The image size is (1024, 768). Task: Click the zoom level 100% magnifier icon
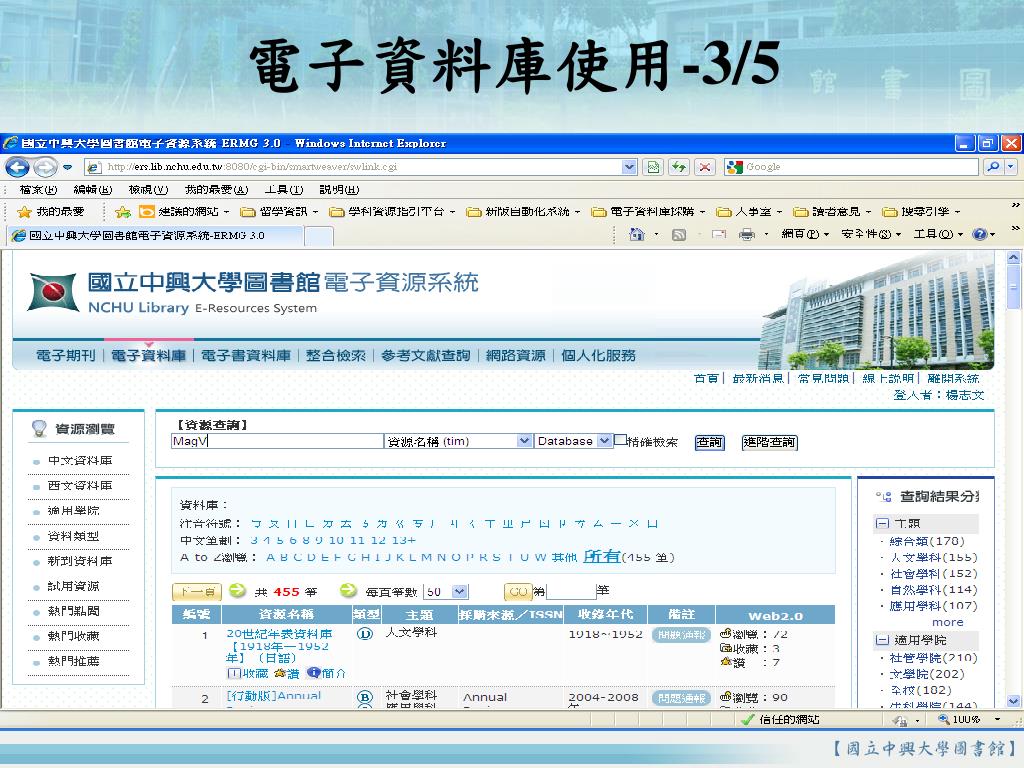click(x=944, y=719)
